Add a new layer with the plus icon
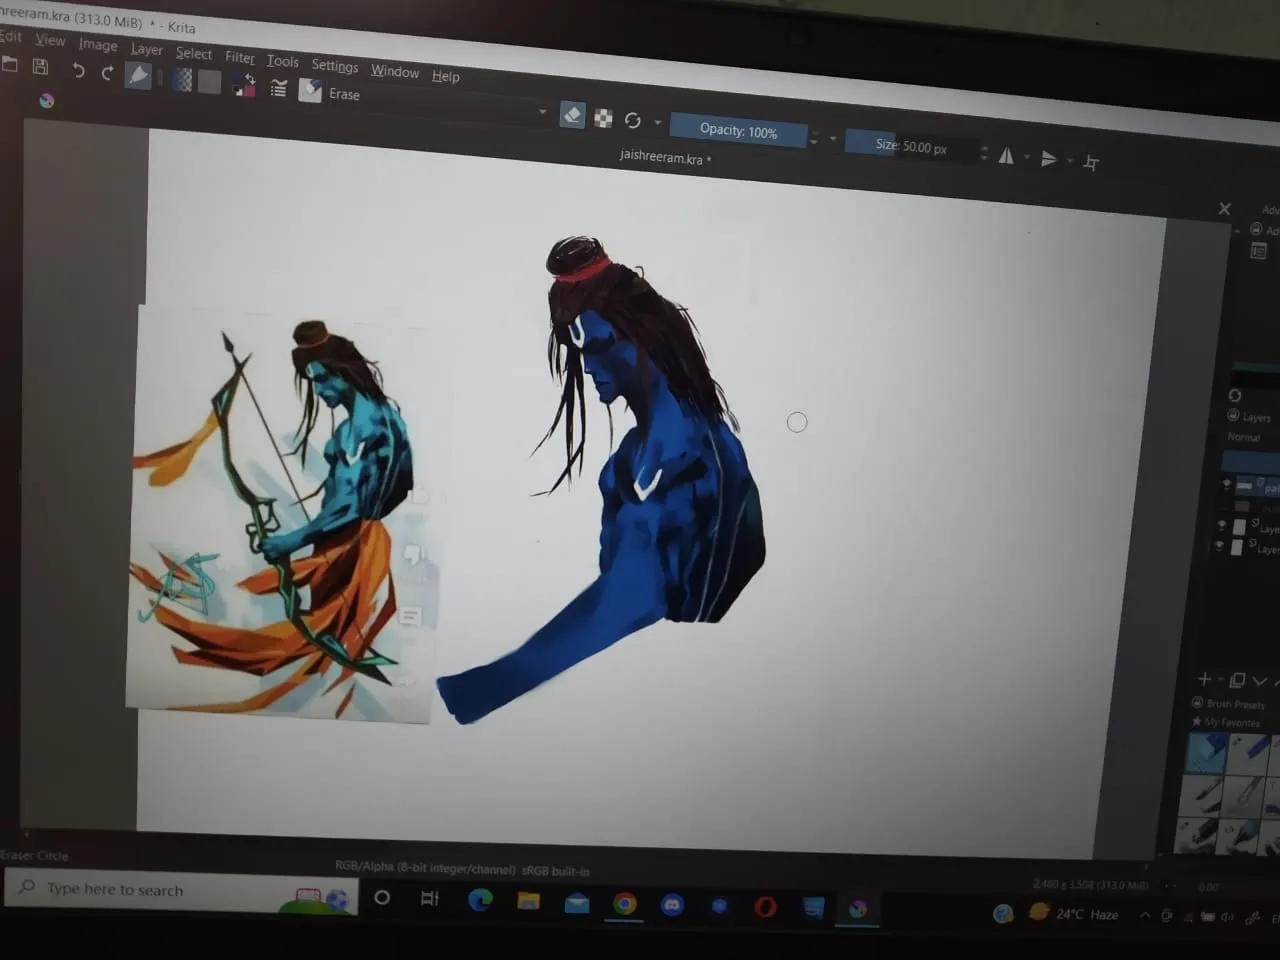This screenshot has height=960, width=1280. (x=1205, y=679)
